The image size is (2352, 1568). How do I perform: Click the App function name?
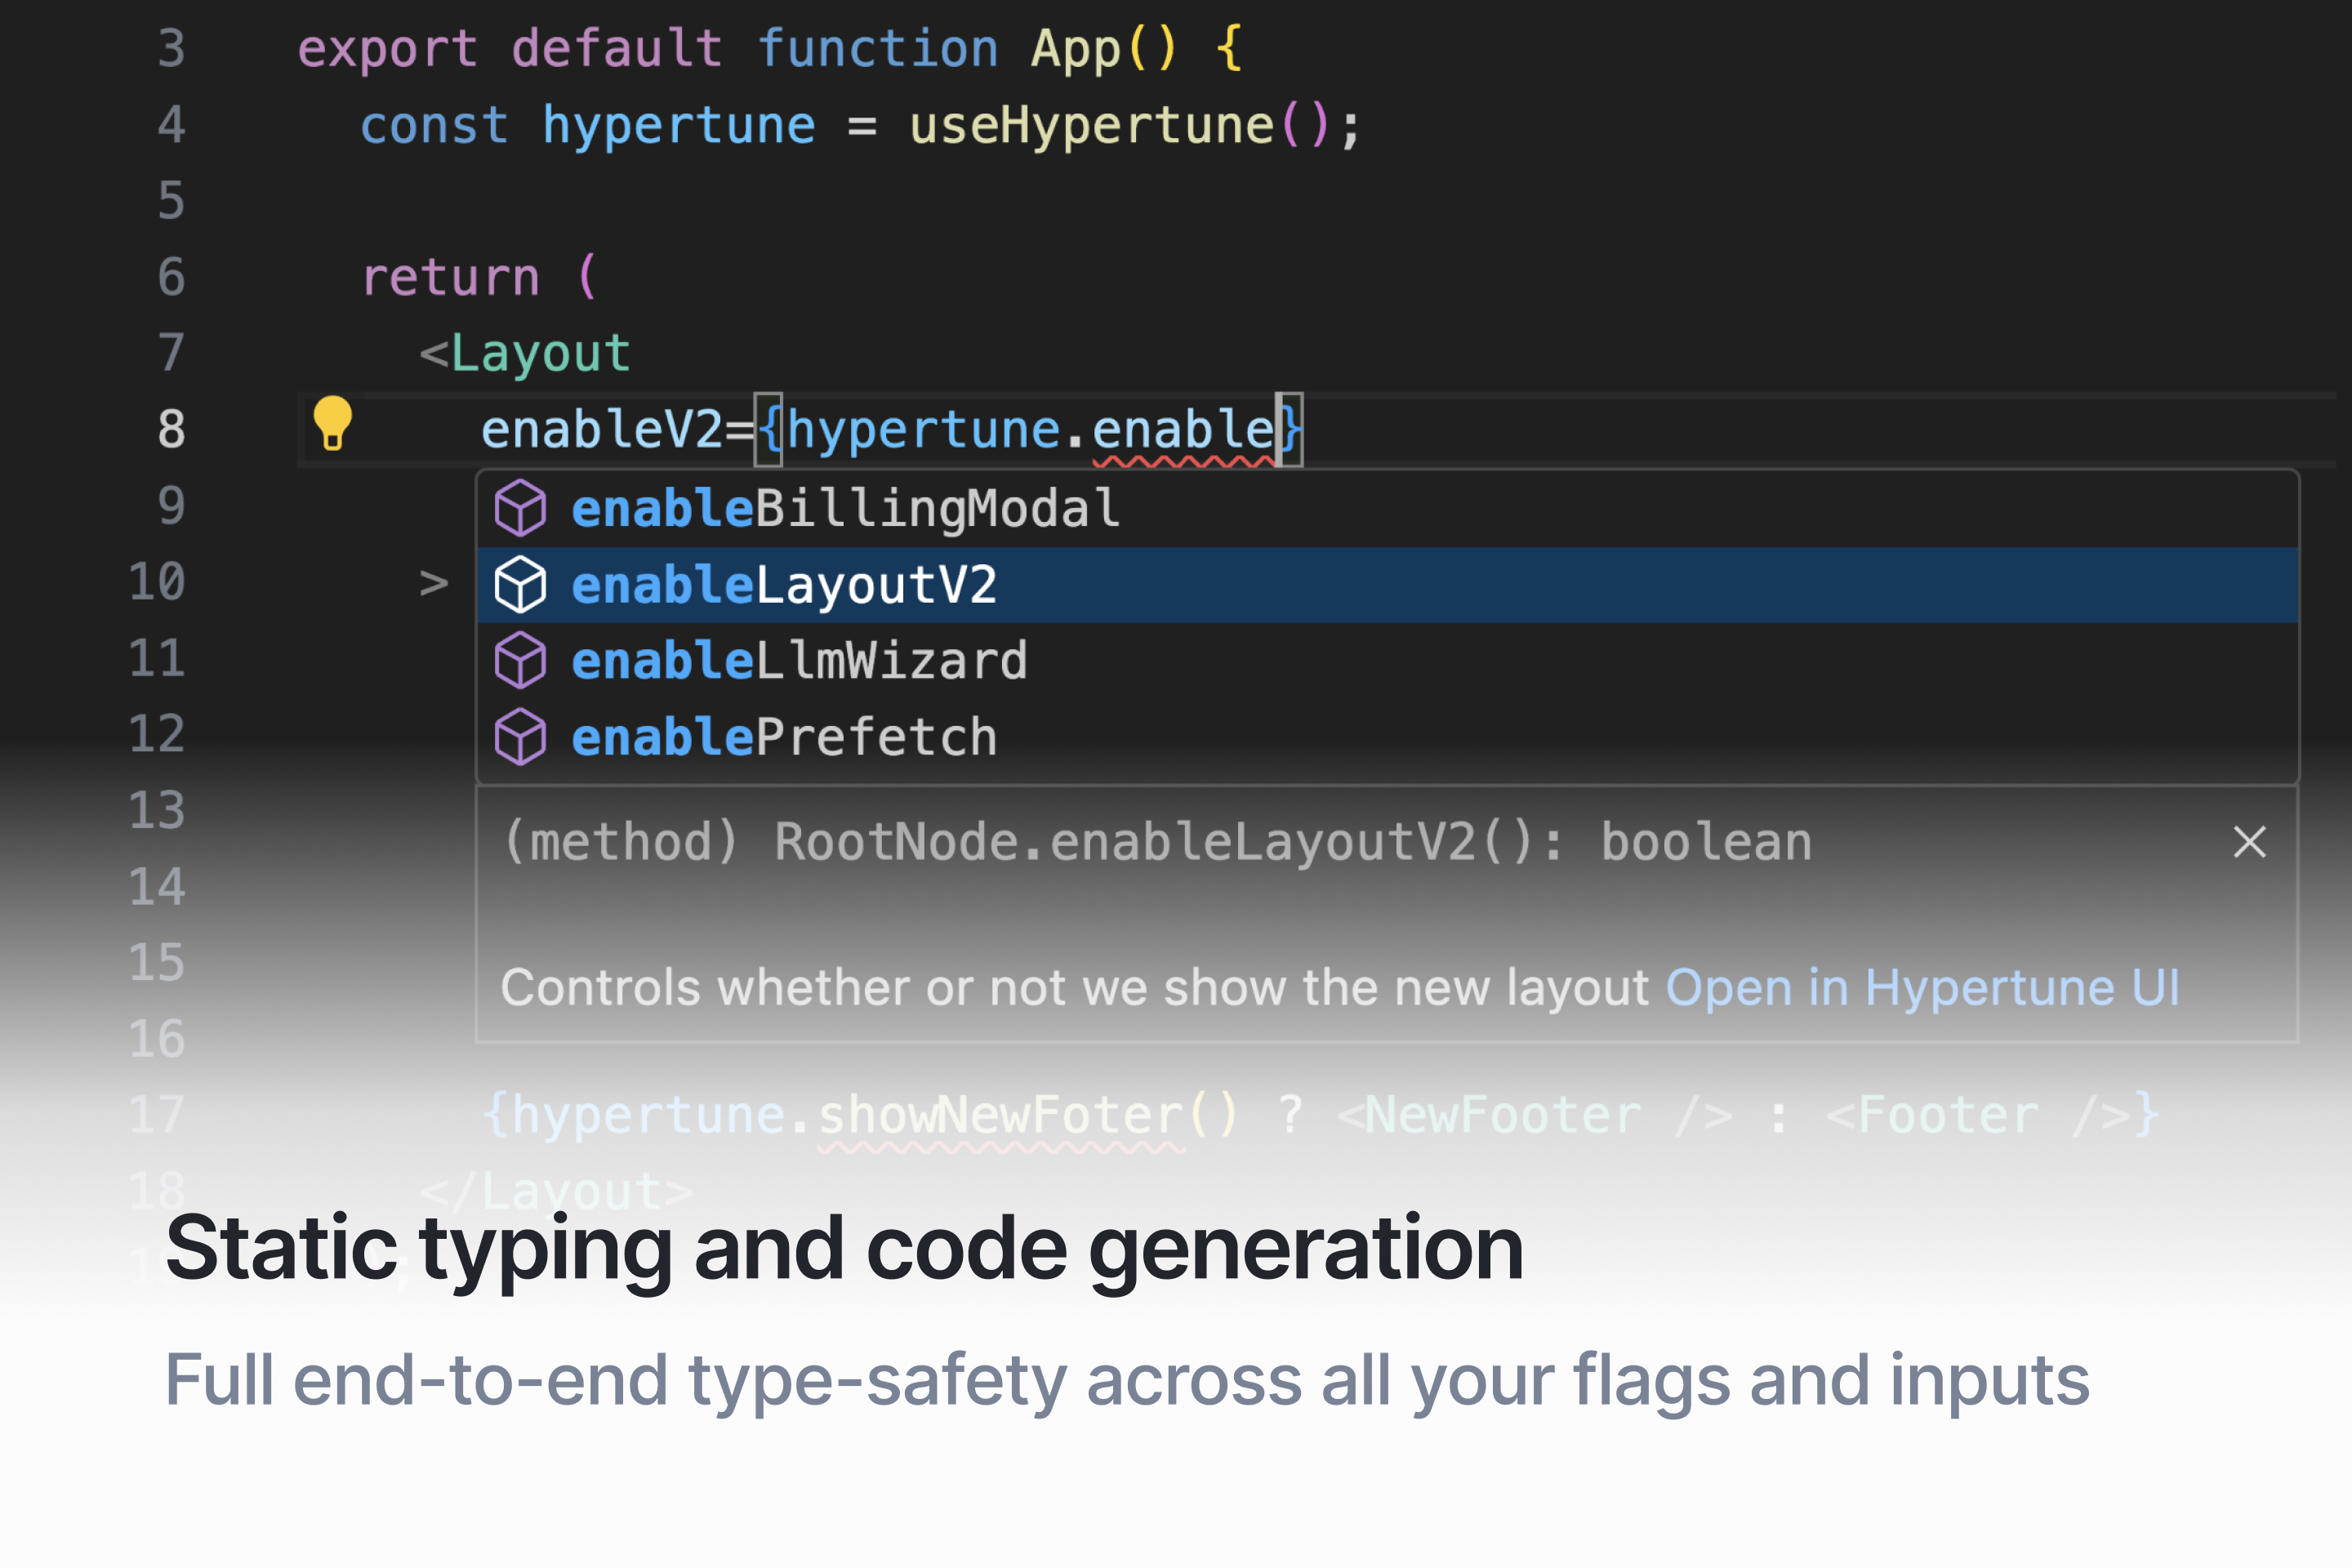click(1075, 49)
